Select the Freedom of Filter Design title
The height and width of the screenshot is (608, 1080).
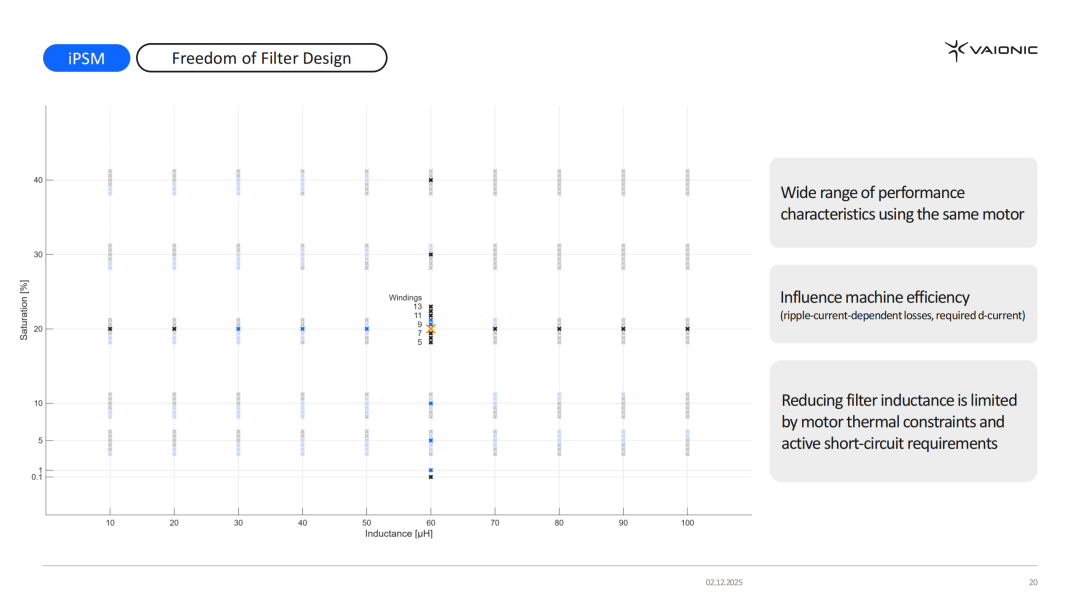[x=261, y=58]
